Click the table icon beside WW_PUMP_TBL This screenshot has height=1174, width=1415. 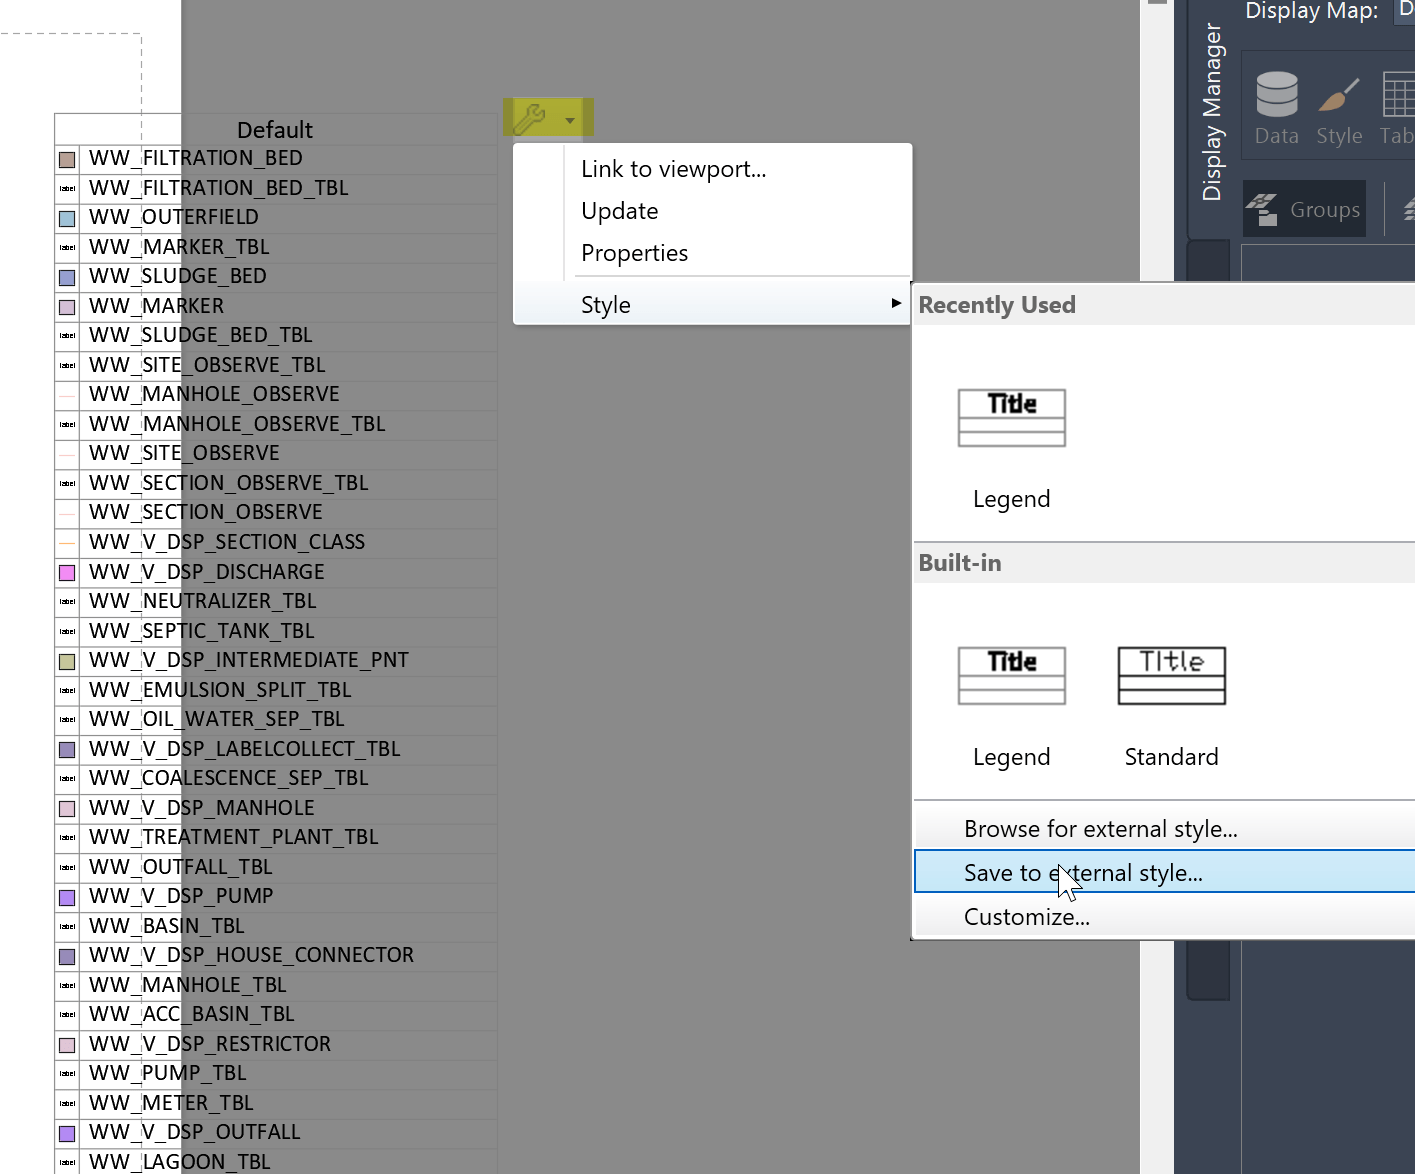click(x=67, y=1074)
